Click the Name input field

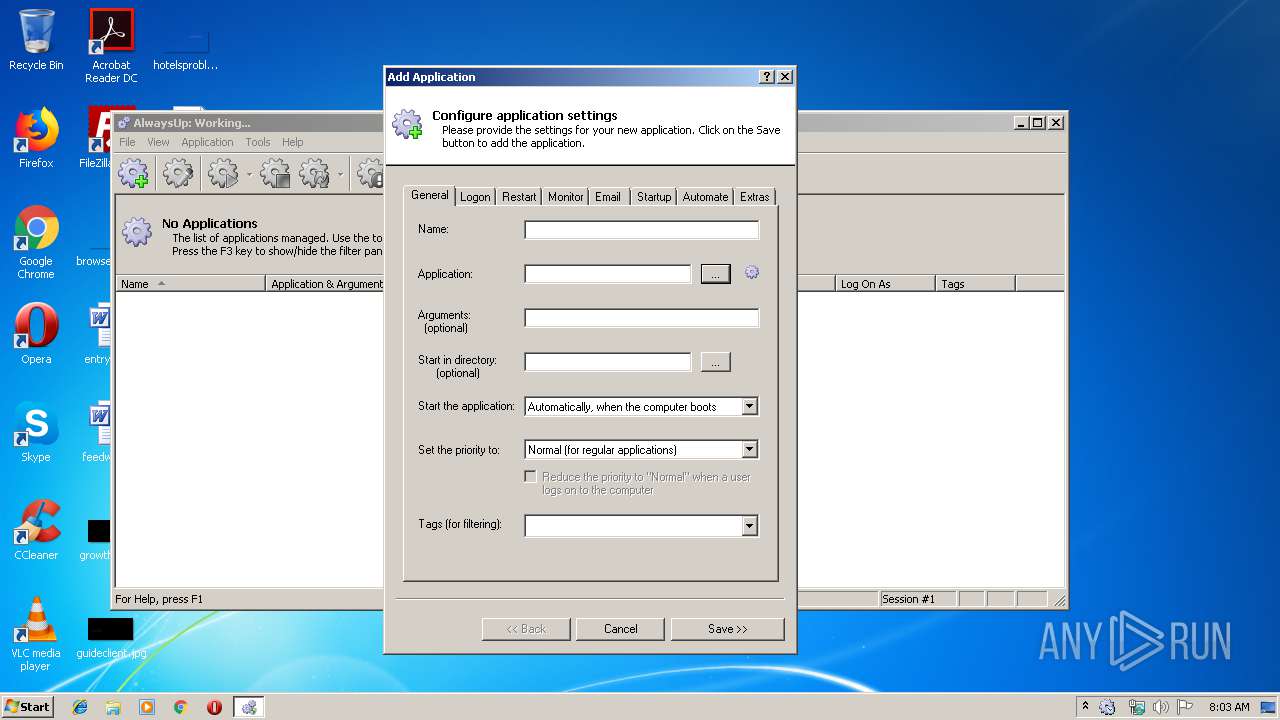(x=641, y=230)
